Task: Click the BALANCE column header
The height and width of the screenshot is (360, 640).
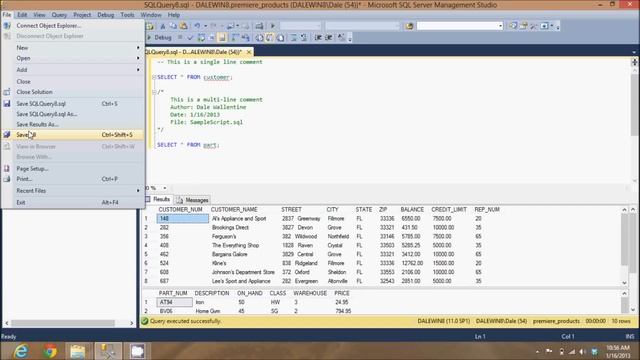Action: [412, 209]
